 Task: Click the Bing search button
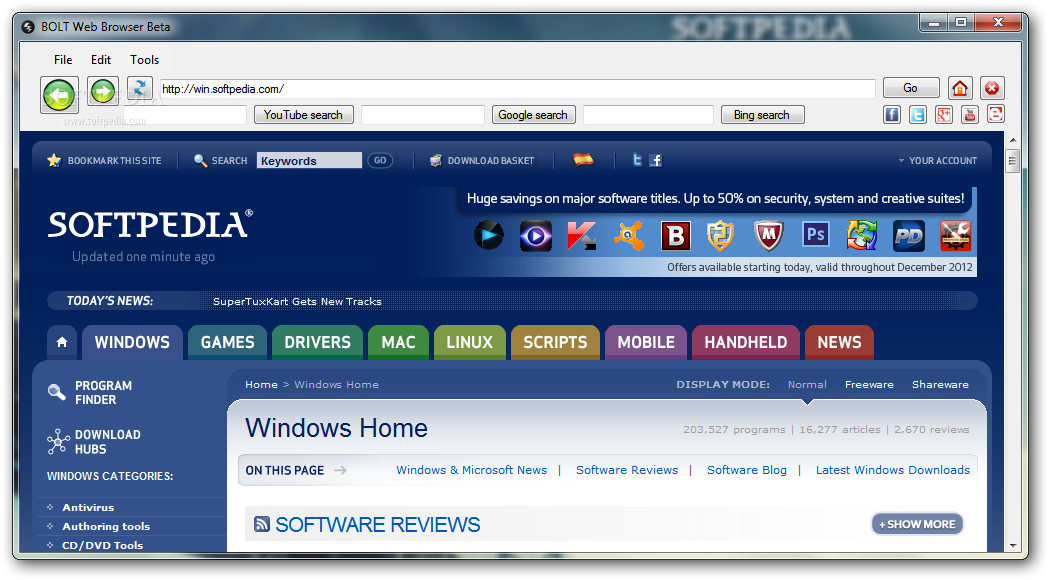(x=762, y=114)
